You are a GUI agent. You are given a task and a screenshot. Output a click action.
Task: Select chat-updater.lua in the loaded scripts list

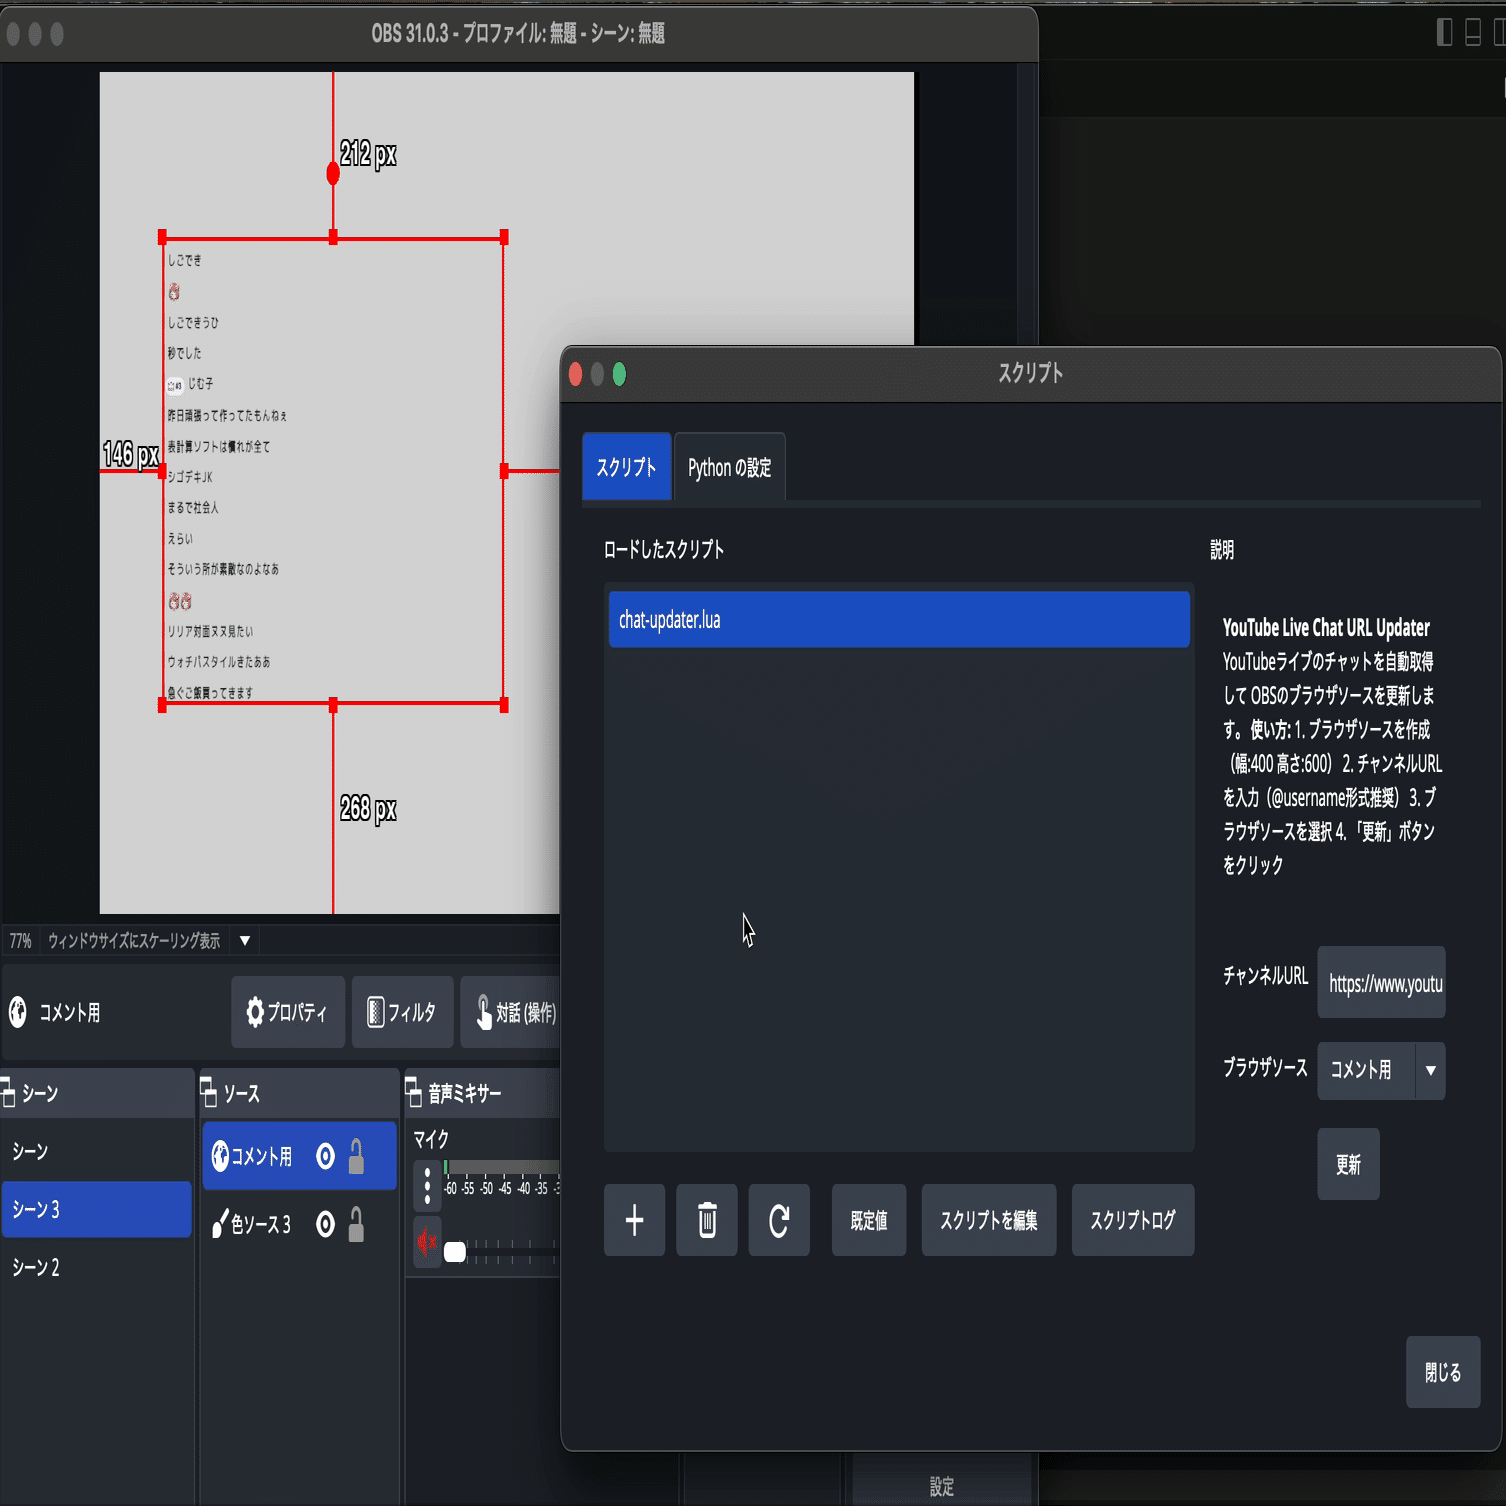click(x=899, y=620)
